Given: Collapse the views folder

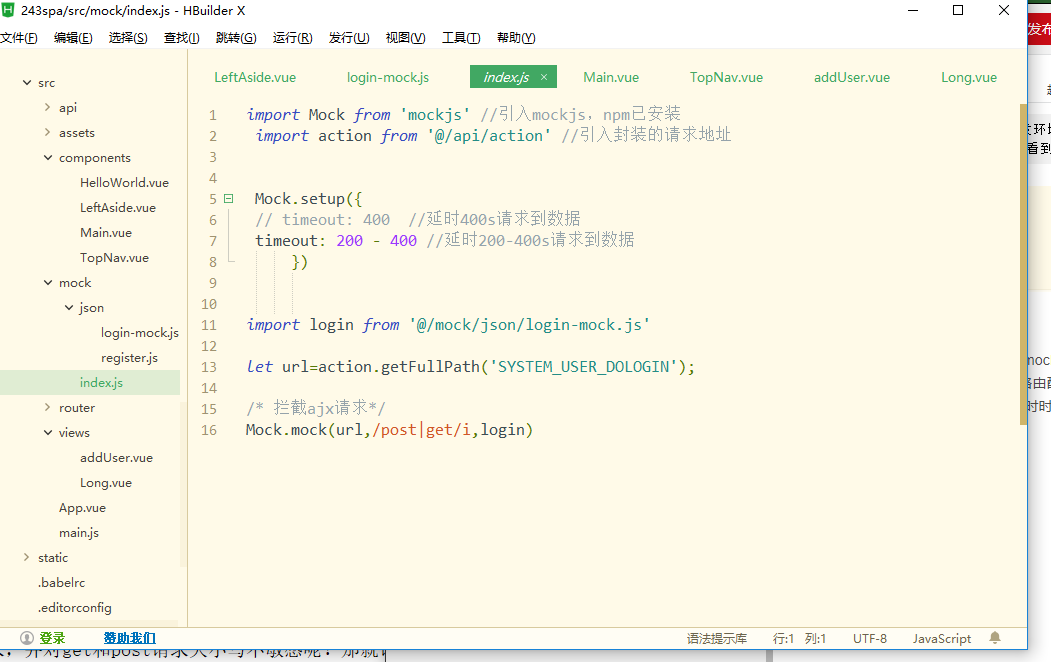Looking at the screenshot, I should click(x=48, y=432).
